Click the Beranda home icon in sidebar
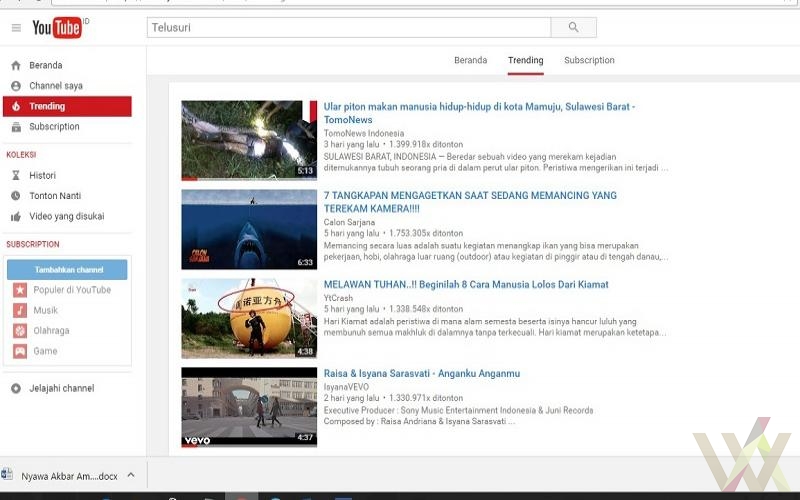This screenshot has height=500, width=800. [x=16, y=65]
